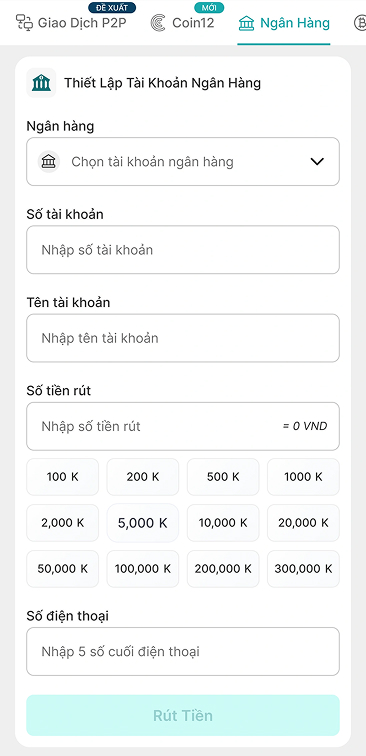
Task: Click the Coin12 logo icon
Action: 158,23
